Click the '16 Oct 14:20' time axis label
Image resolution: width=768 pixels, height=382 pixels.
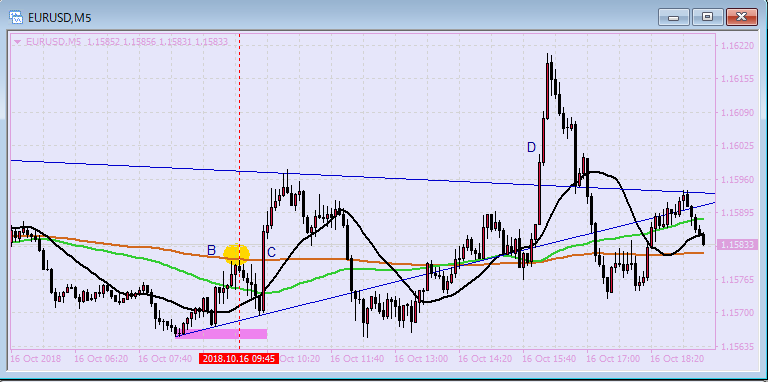(x=485, y=358)
